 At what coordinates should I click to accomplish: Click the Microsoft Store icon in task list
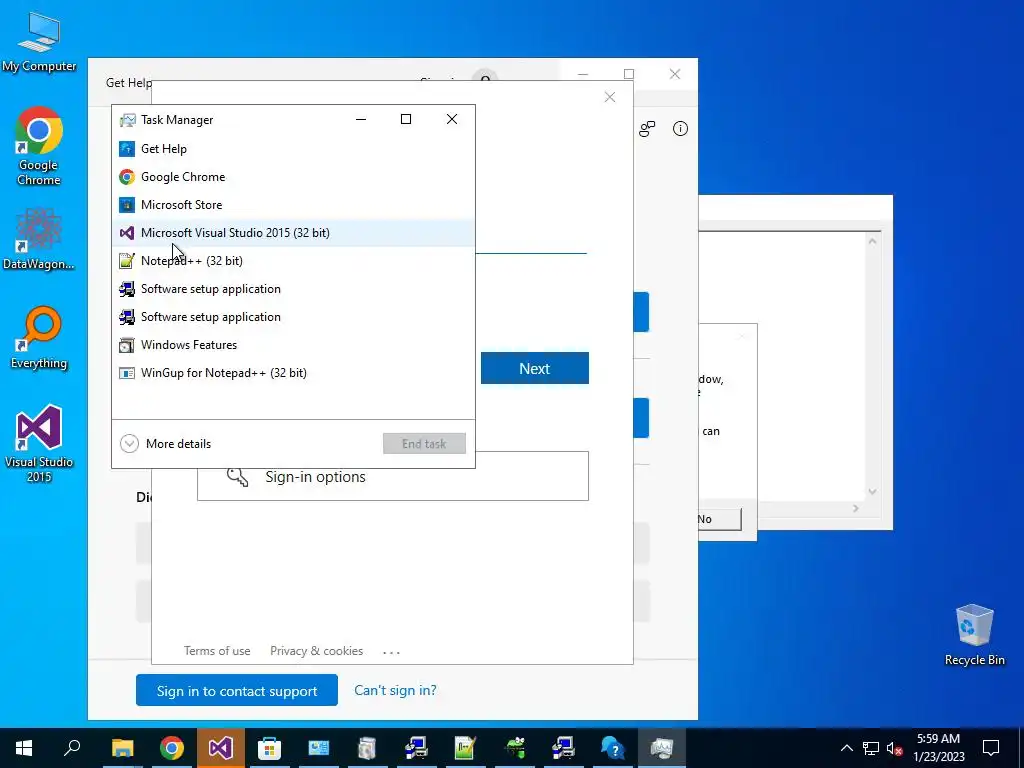[x=127, y=205]
